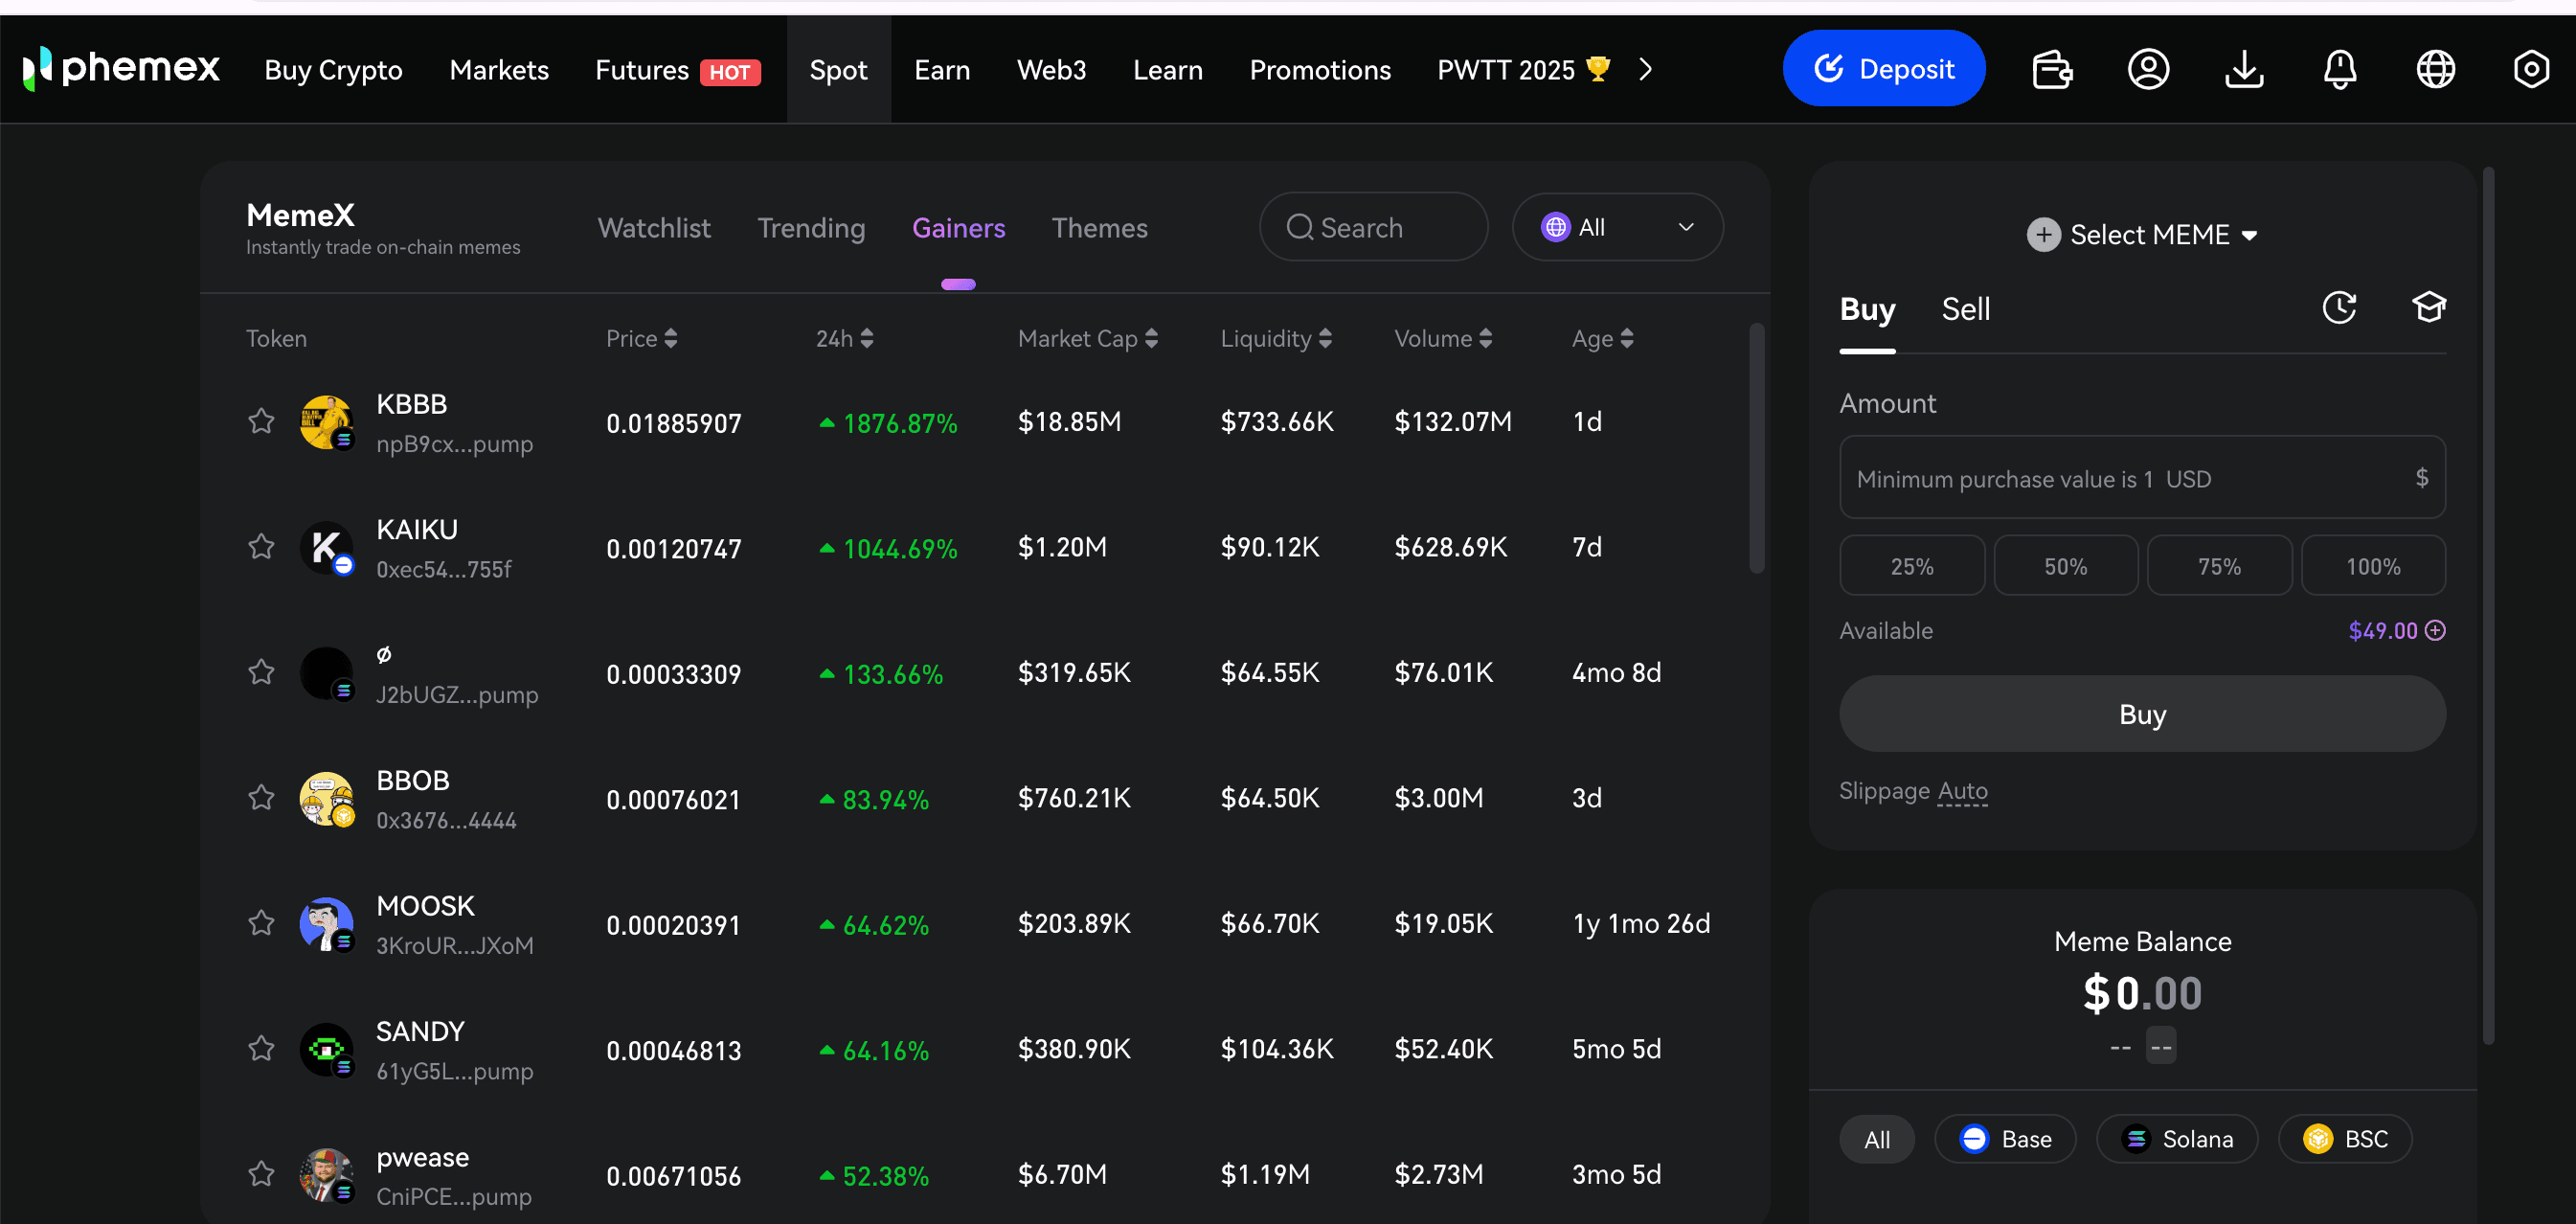Screen dimensions: 2576x1224
Task: Add KBBB to watchlist with star
Action: (261, 421)
